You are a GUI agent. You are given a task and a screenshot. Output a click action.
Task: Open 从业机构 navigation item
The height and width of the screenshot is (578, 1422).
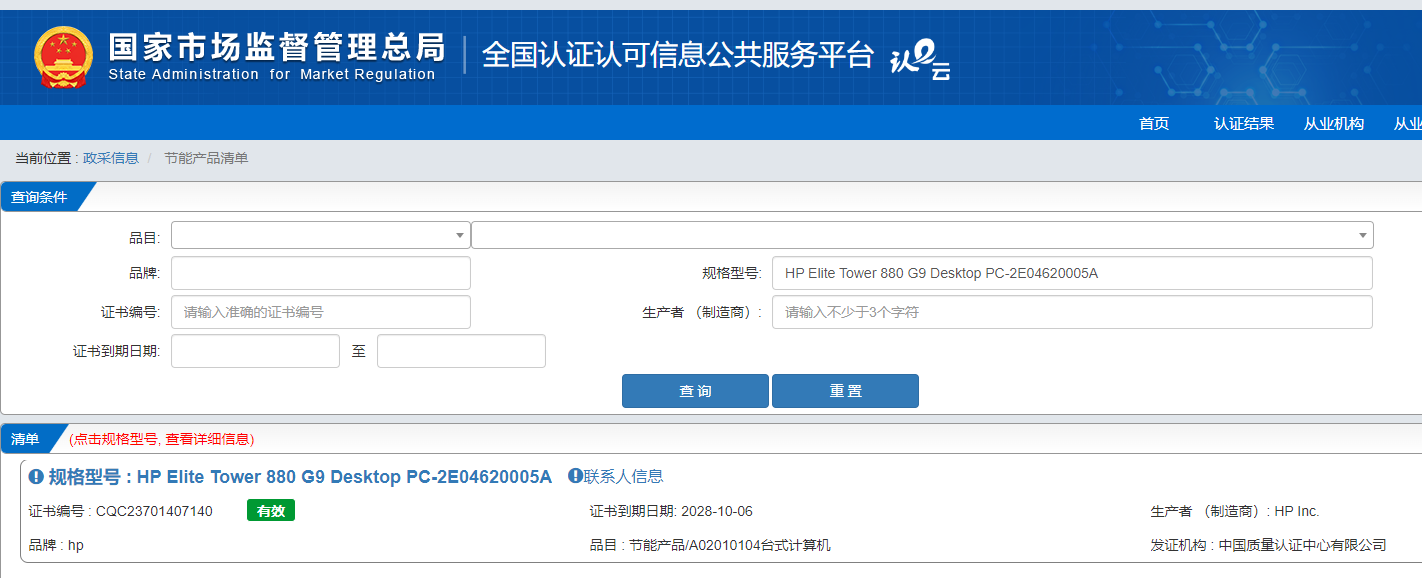(x=1334, y=123)
